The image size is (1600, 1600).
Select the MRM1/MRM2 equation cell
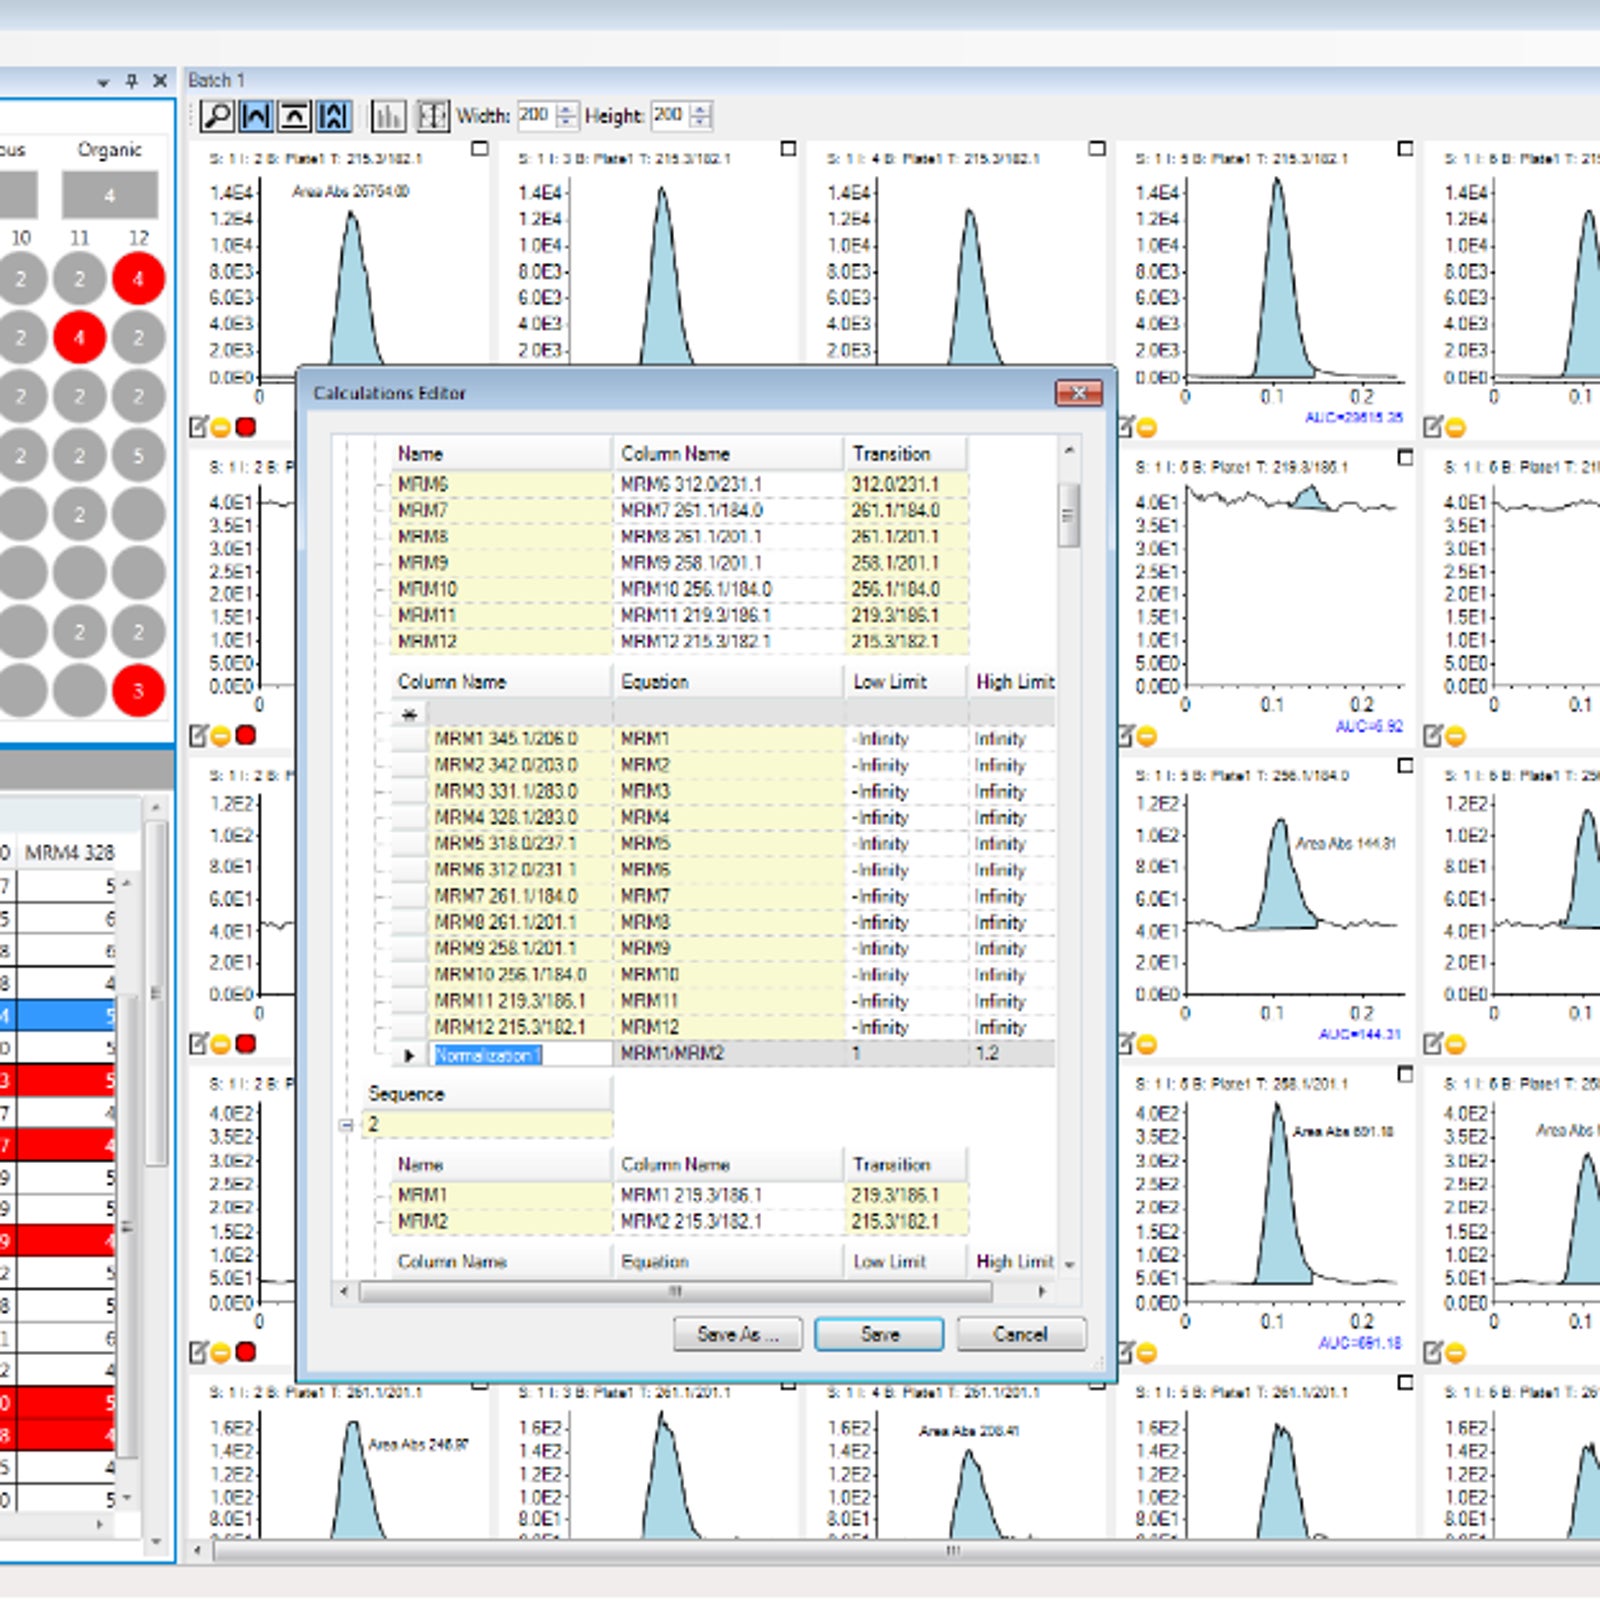729,1054
